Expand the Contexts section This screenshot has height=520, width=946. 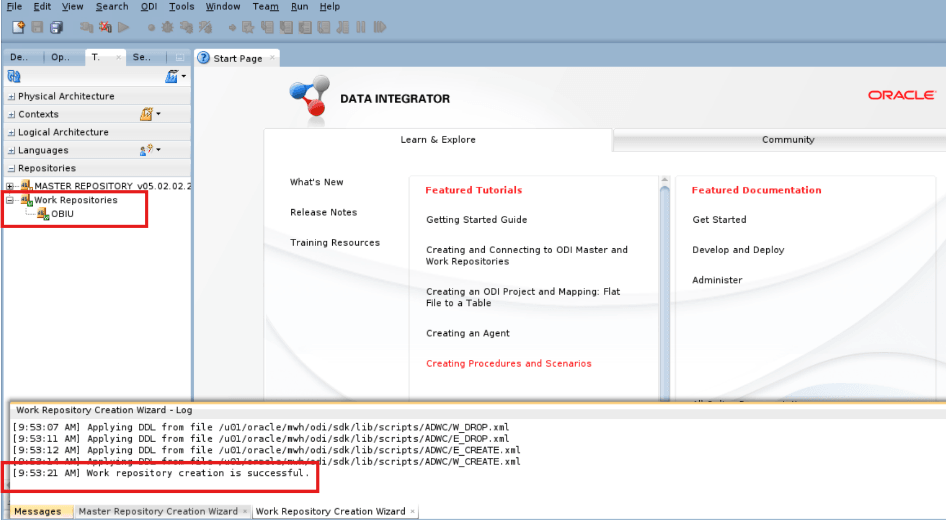11,115
